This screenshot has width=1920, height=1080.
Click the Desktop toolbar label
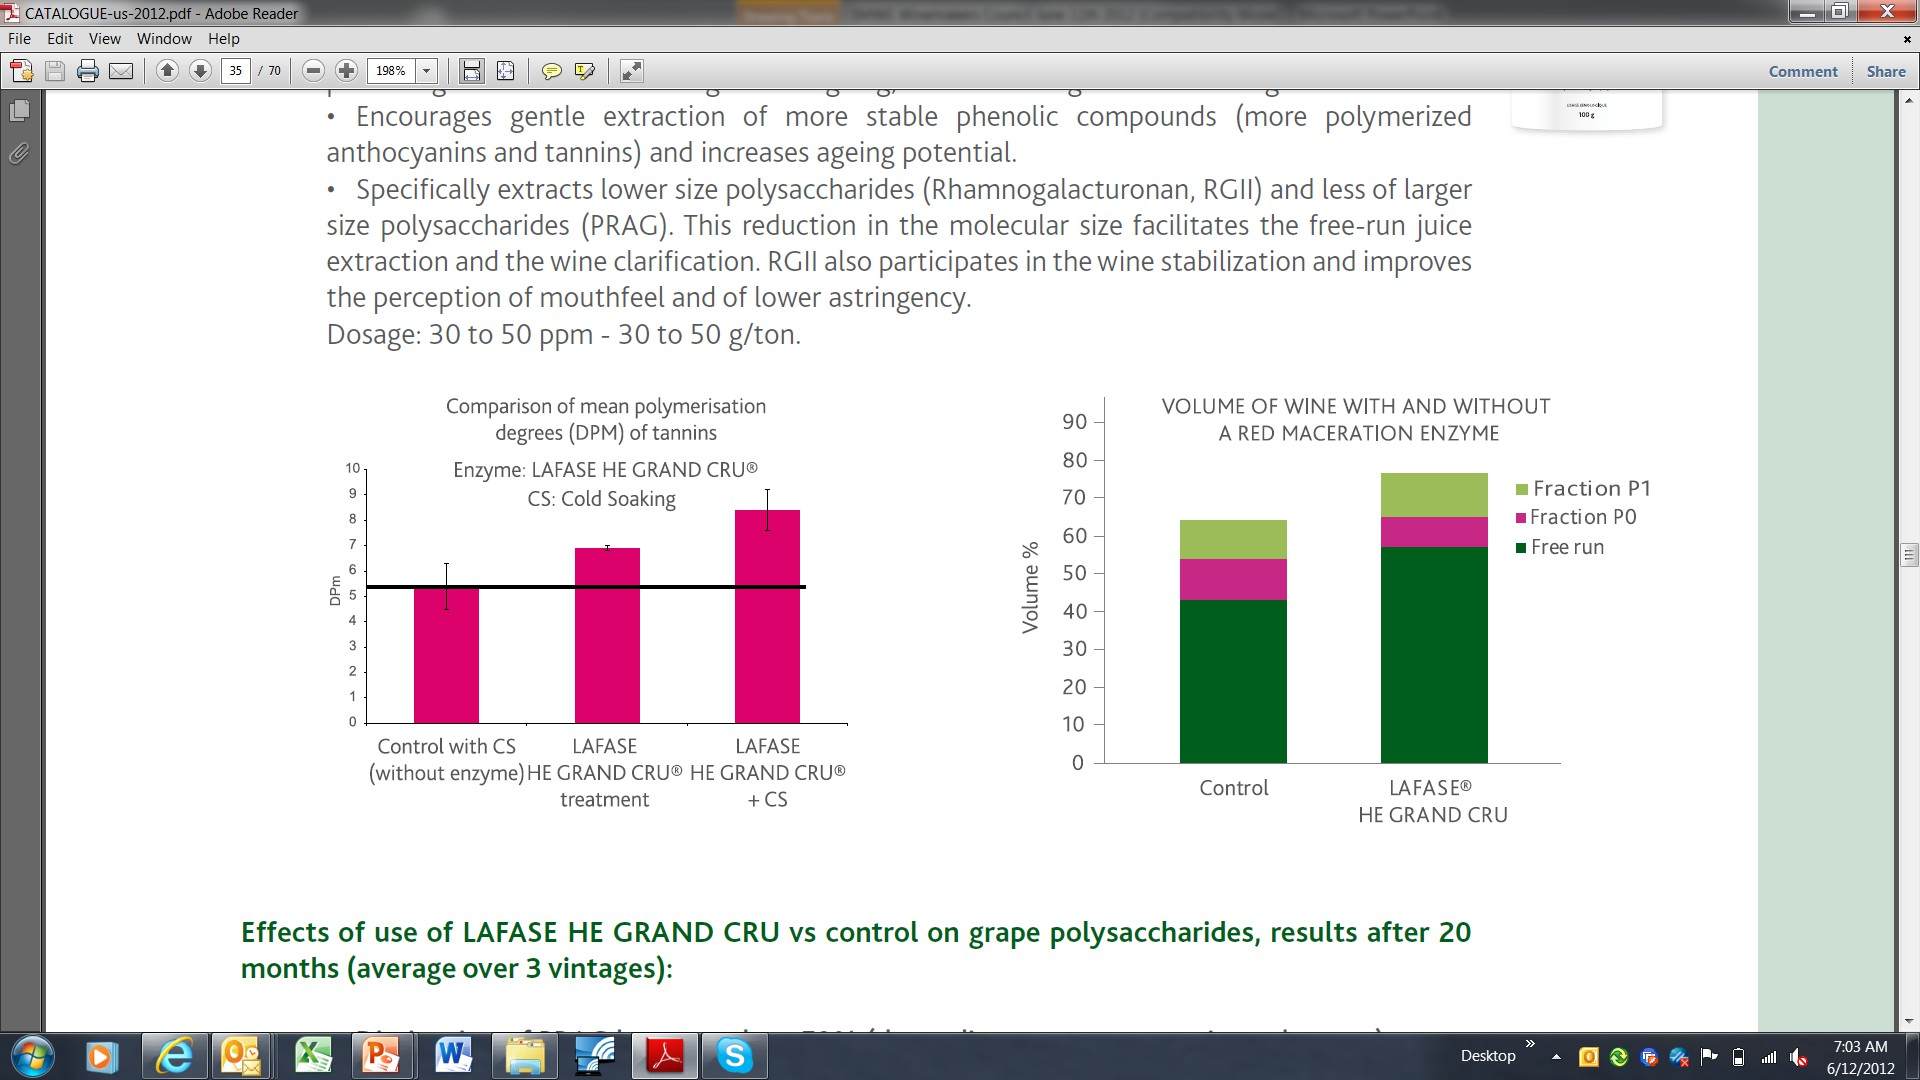1488,1056
